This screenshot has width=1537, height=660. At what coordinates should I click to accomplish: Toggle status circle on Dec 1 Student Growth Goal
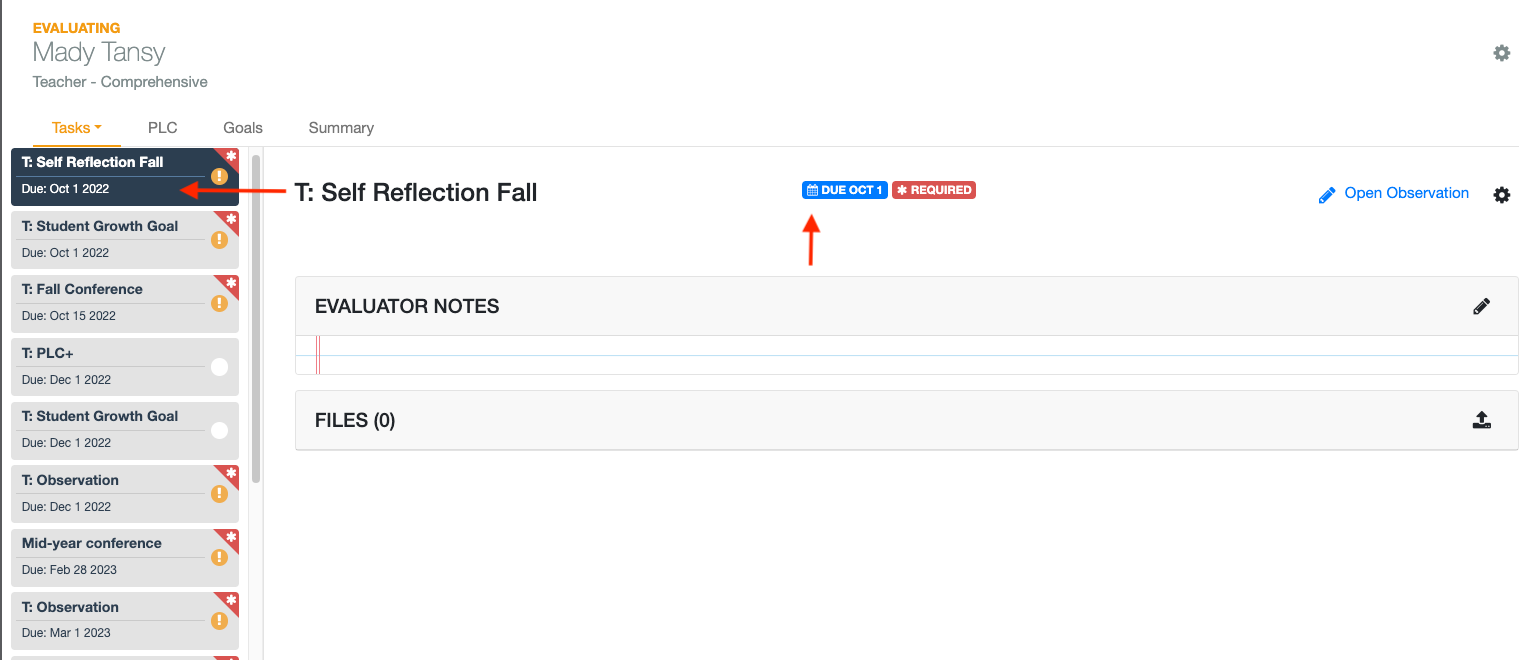tap(219, 430)
